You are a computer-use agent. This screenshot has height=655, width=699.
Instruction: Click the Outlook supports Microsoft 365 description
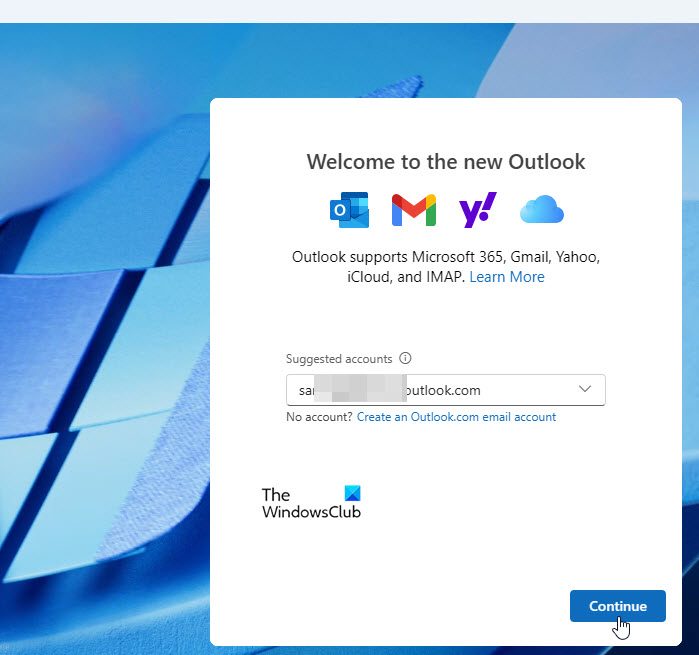point(446,267)
